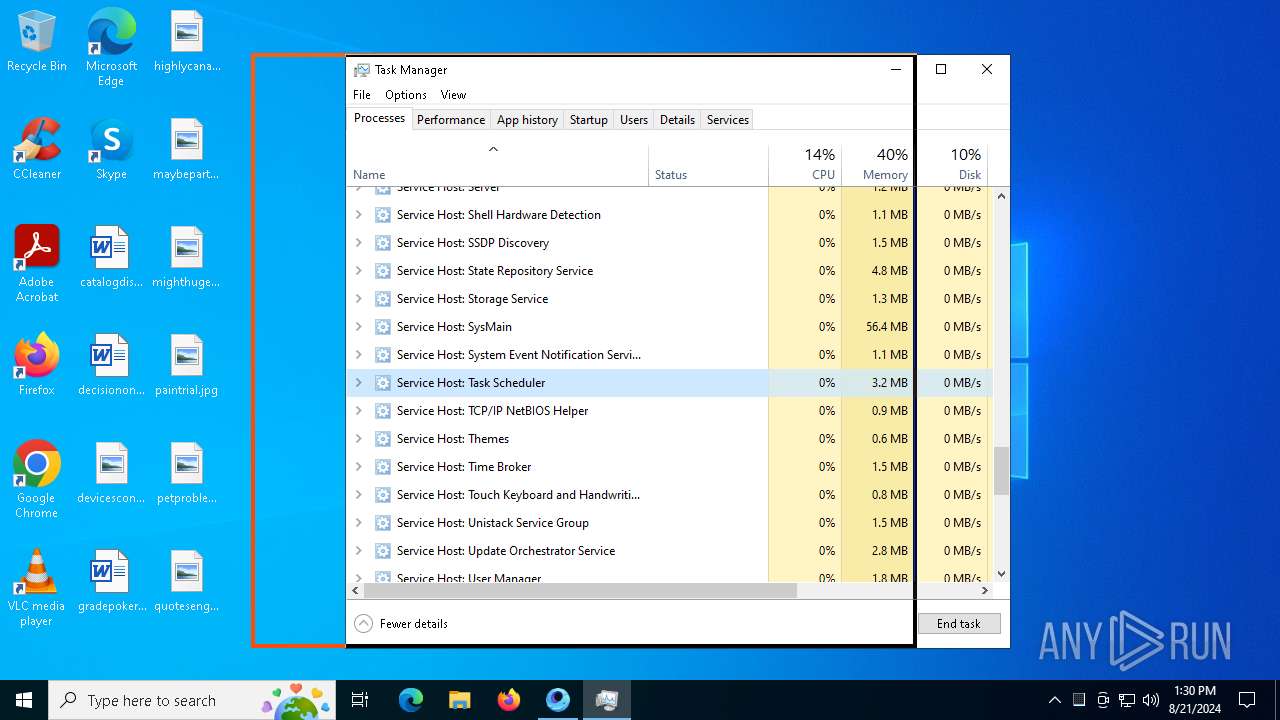The width and height of the screenshot is (1280, 720).
Task: Click the vertical scrollbar thumb in process list
Action: 1001,471
